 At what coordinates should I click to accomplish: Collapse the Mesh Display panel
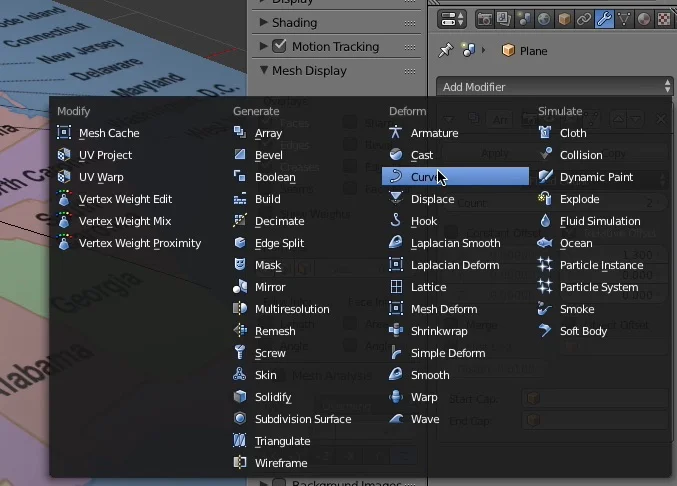[x=264, y=70]
